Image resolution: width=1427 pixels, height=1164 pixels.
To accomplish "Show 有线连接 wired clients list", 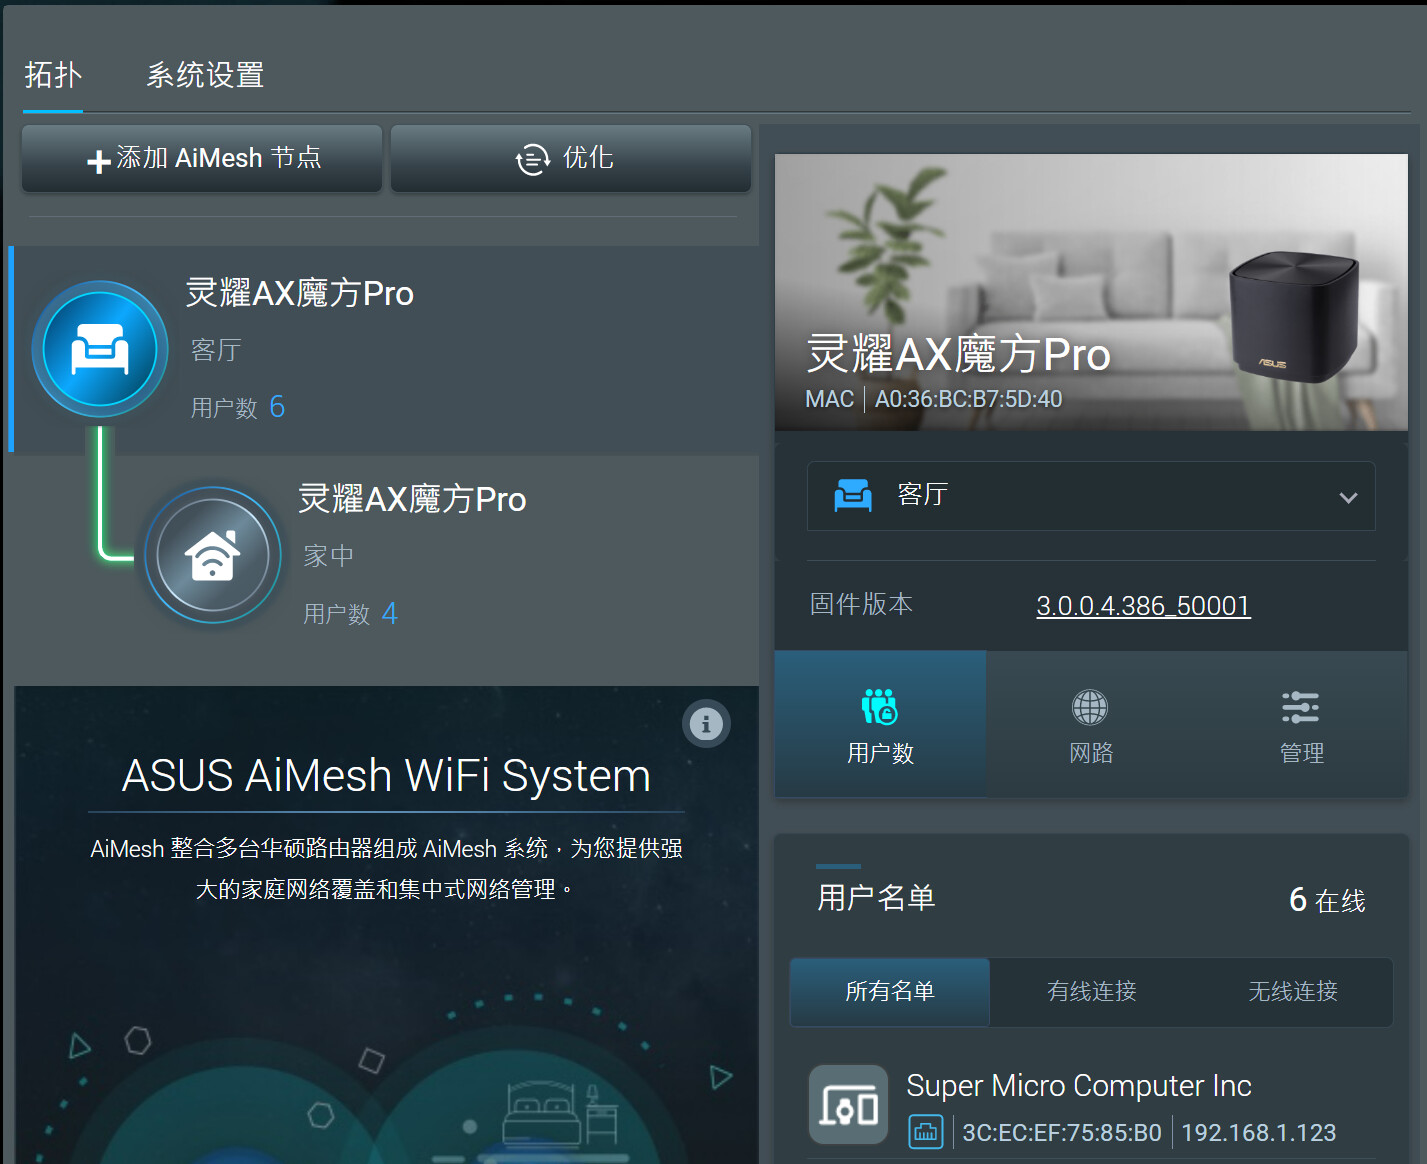I will click(x=1091, y=991).
